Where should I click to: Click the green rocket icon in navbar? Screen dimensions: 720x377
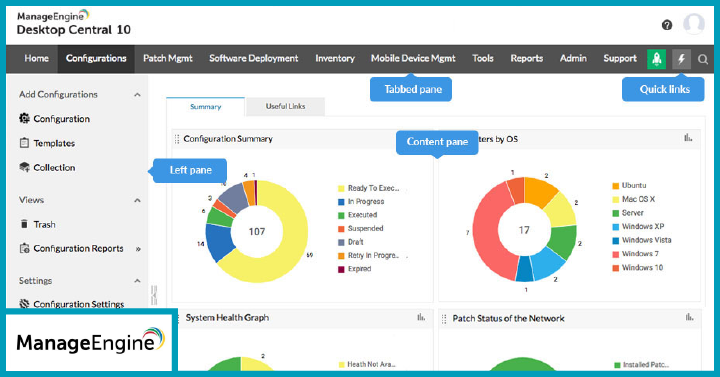click(657, 59)
